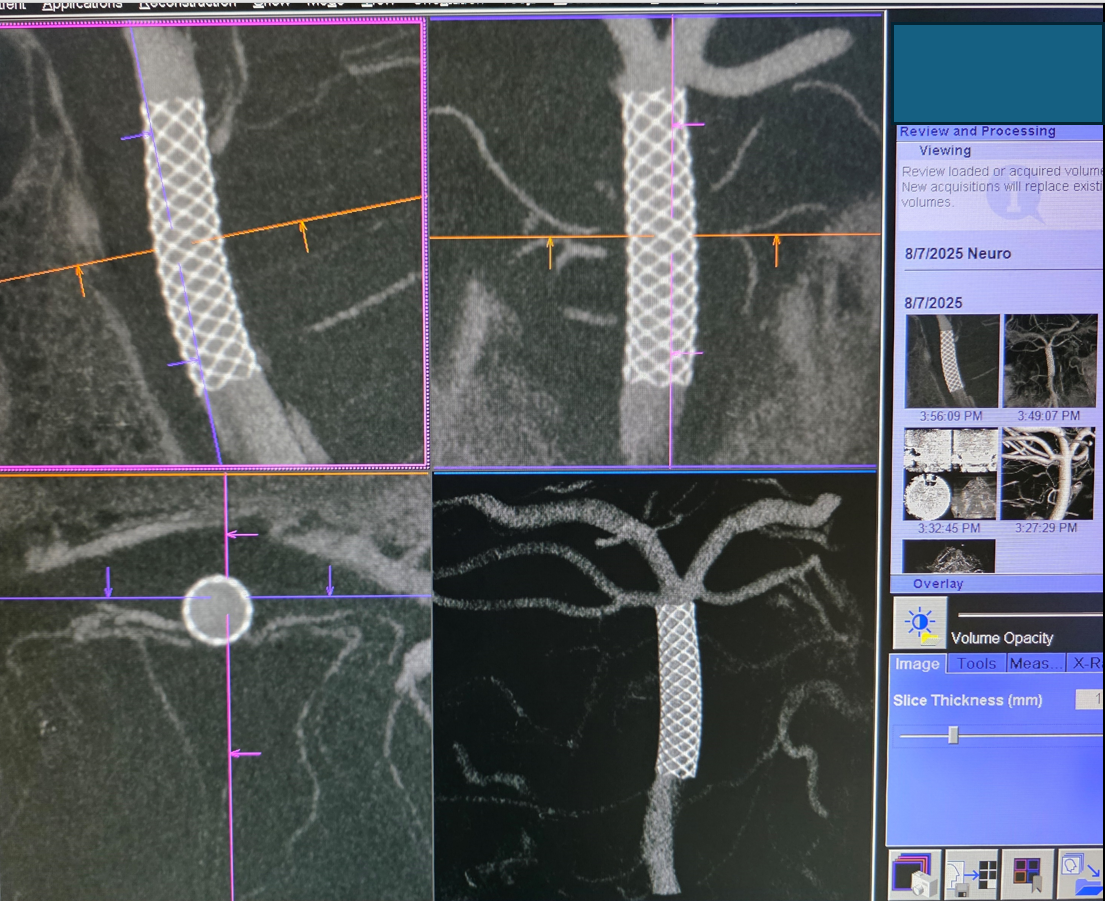Switch to the Tools tab
Screen dimensions: 1105x901
(976, 664)
